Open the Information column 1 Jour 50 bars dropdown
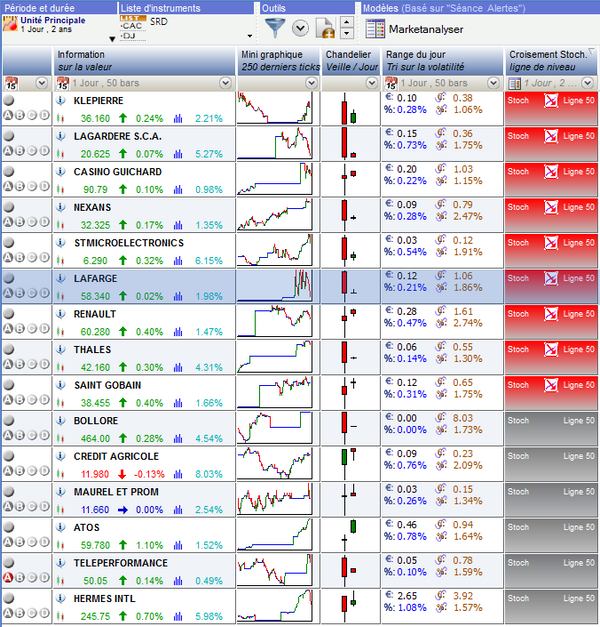This screenshot has width=600, height=627. [x=226, y=83]
